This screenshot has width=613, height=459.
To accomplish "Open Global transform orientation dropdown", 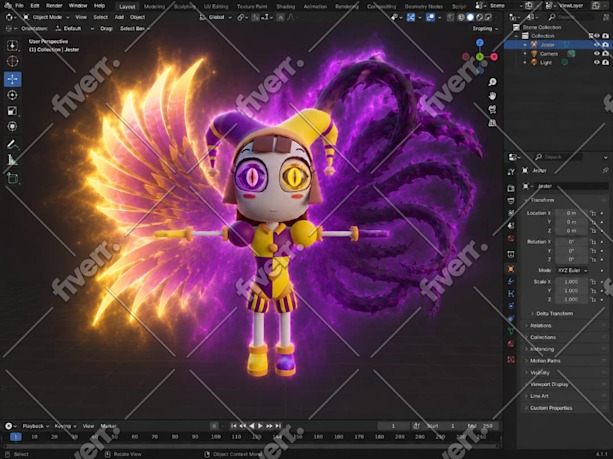I will click(x=215, y=17).
